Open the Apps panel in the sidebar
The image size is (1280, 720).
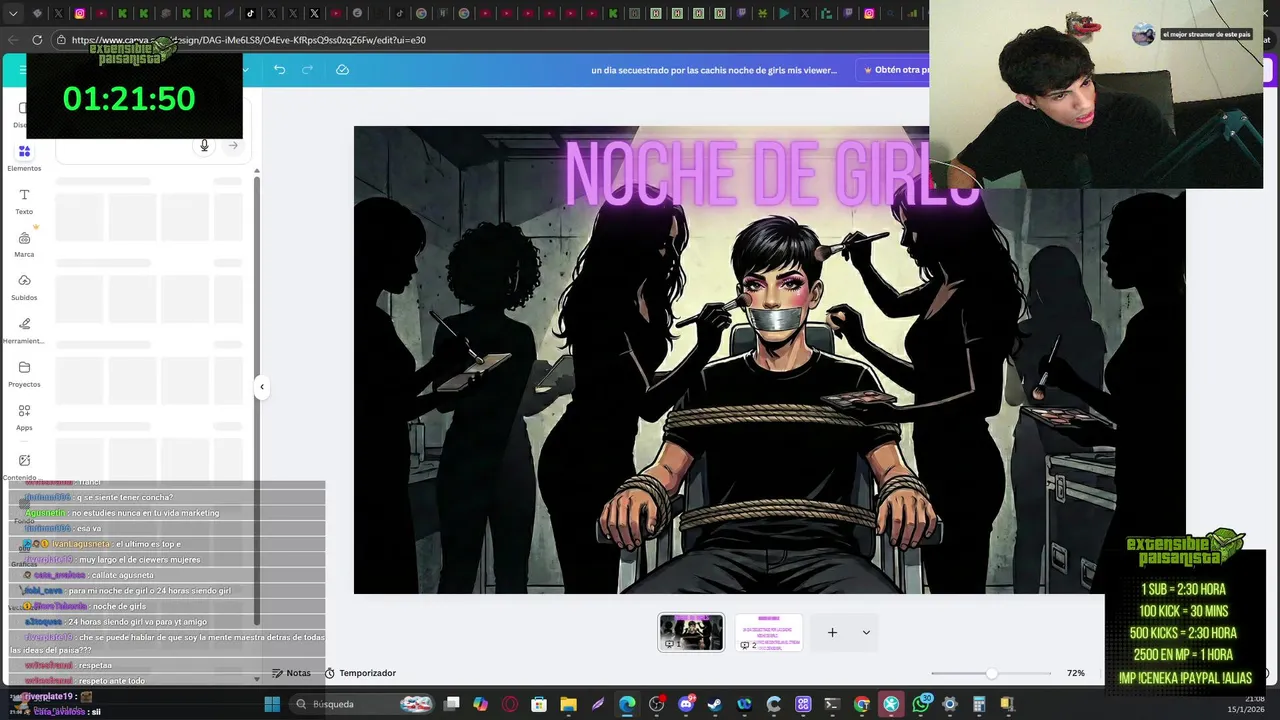click(24, 417)
